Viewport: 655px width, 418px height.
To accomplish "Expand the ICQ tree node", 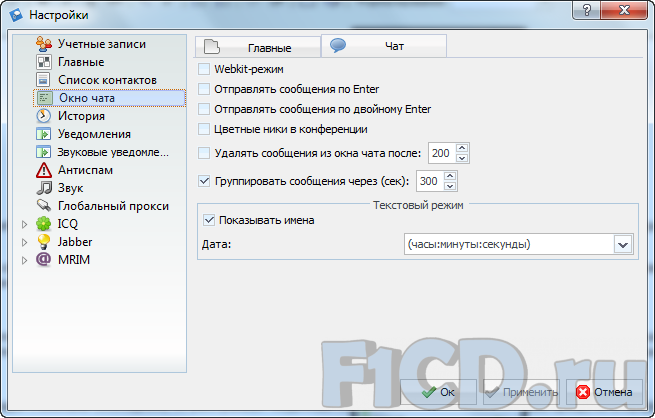I will [25, 224].
